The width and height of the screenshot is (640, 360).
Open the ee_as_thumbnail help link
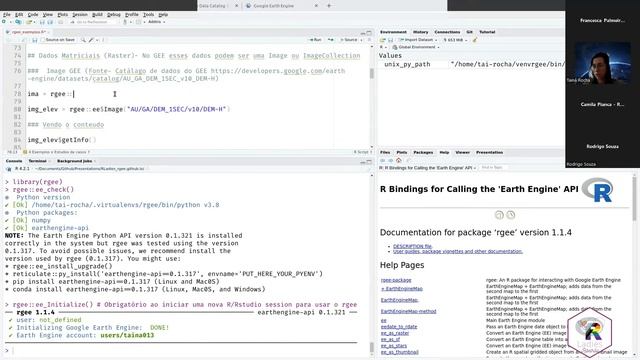pos(400,352)
